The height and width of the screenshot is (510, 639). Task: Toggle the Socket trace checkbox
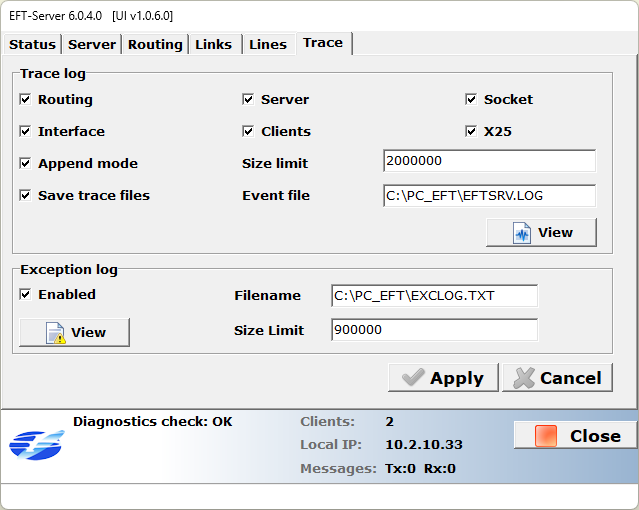click(471, 99)
